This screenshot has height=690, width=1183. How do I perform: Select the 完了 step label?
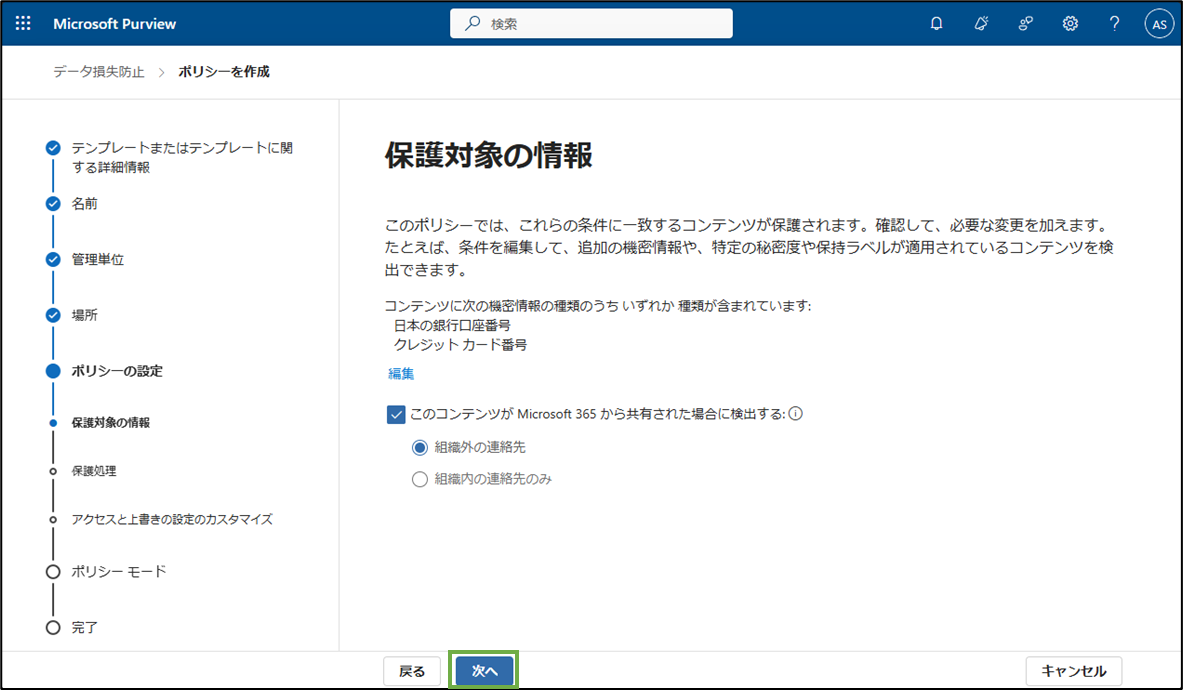(84, 627)
